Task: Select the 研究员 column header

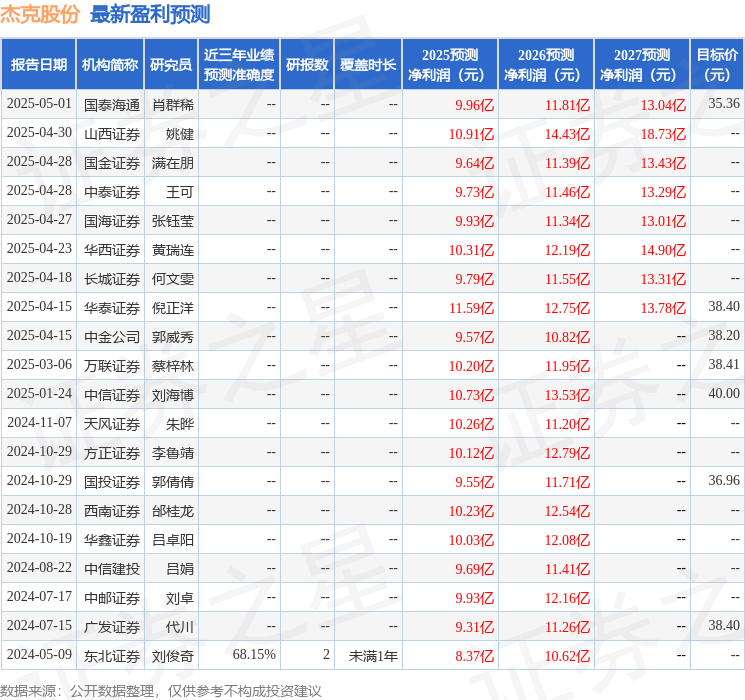Action: pos(171,64)
